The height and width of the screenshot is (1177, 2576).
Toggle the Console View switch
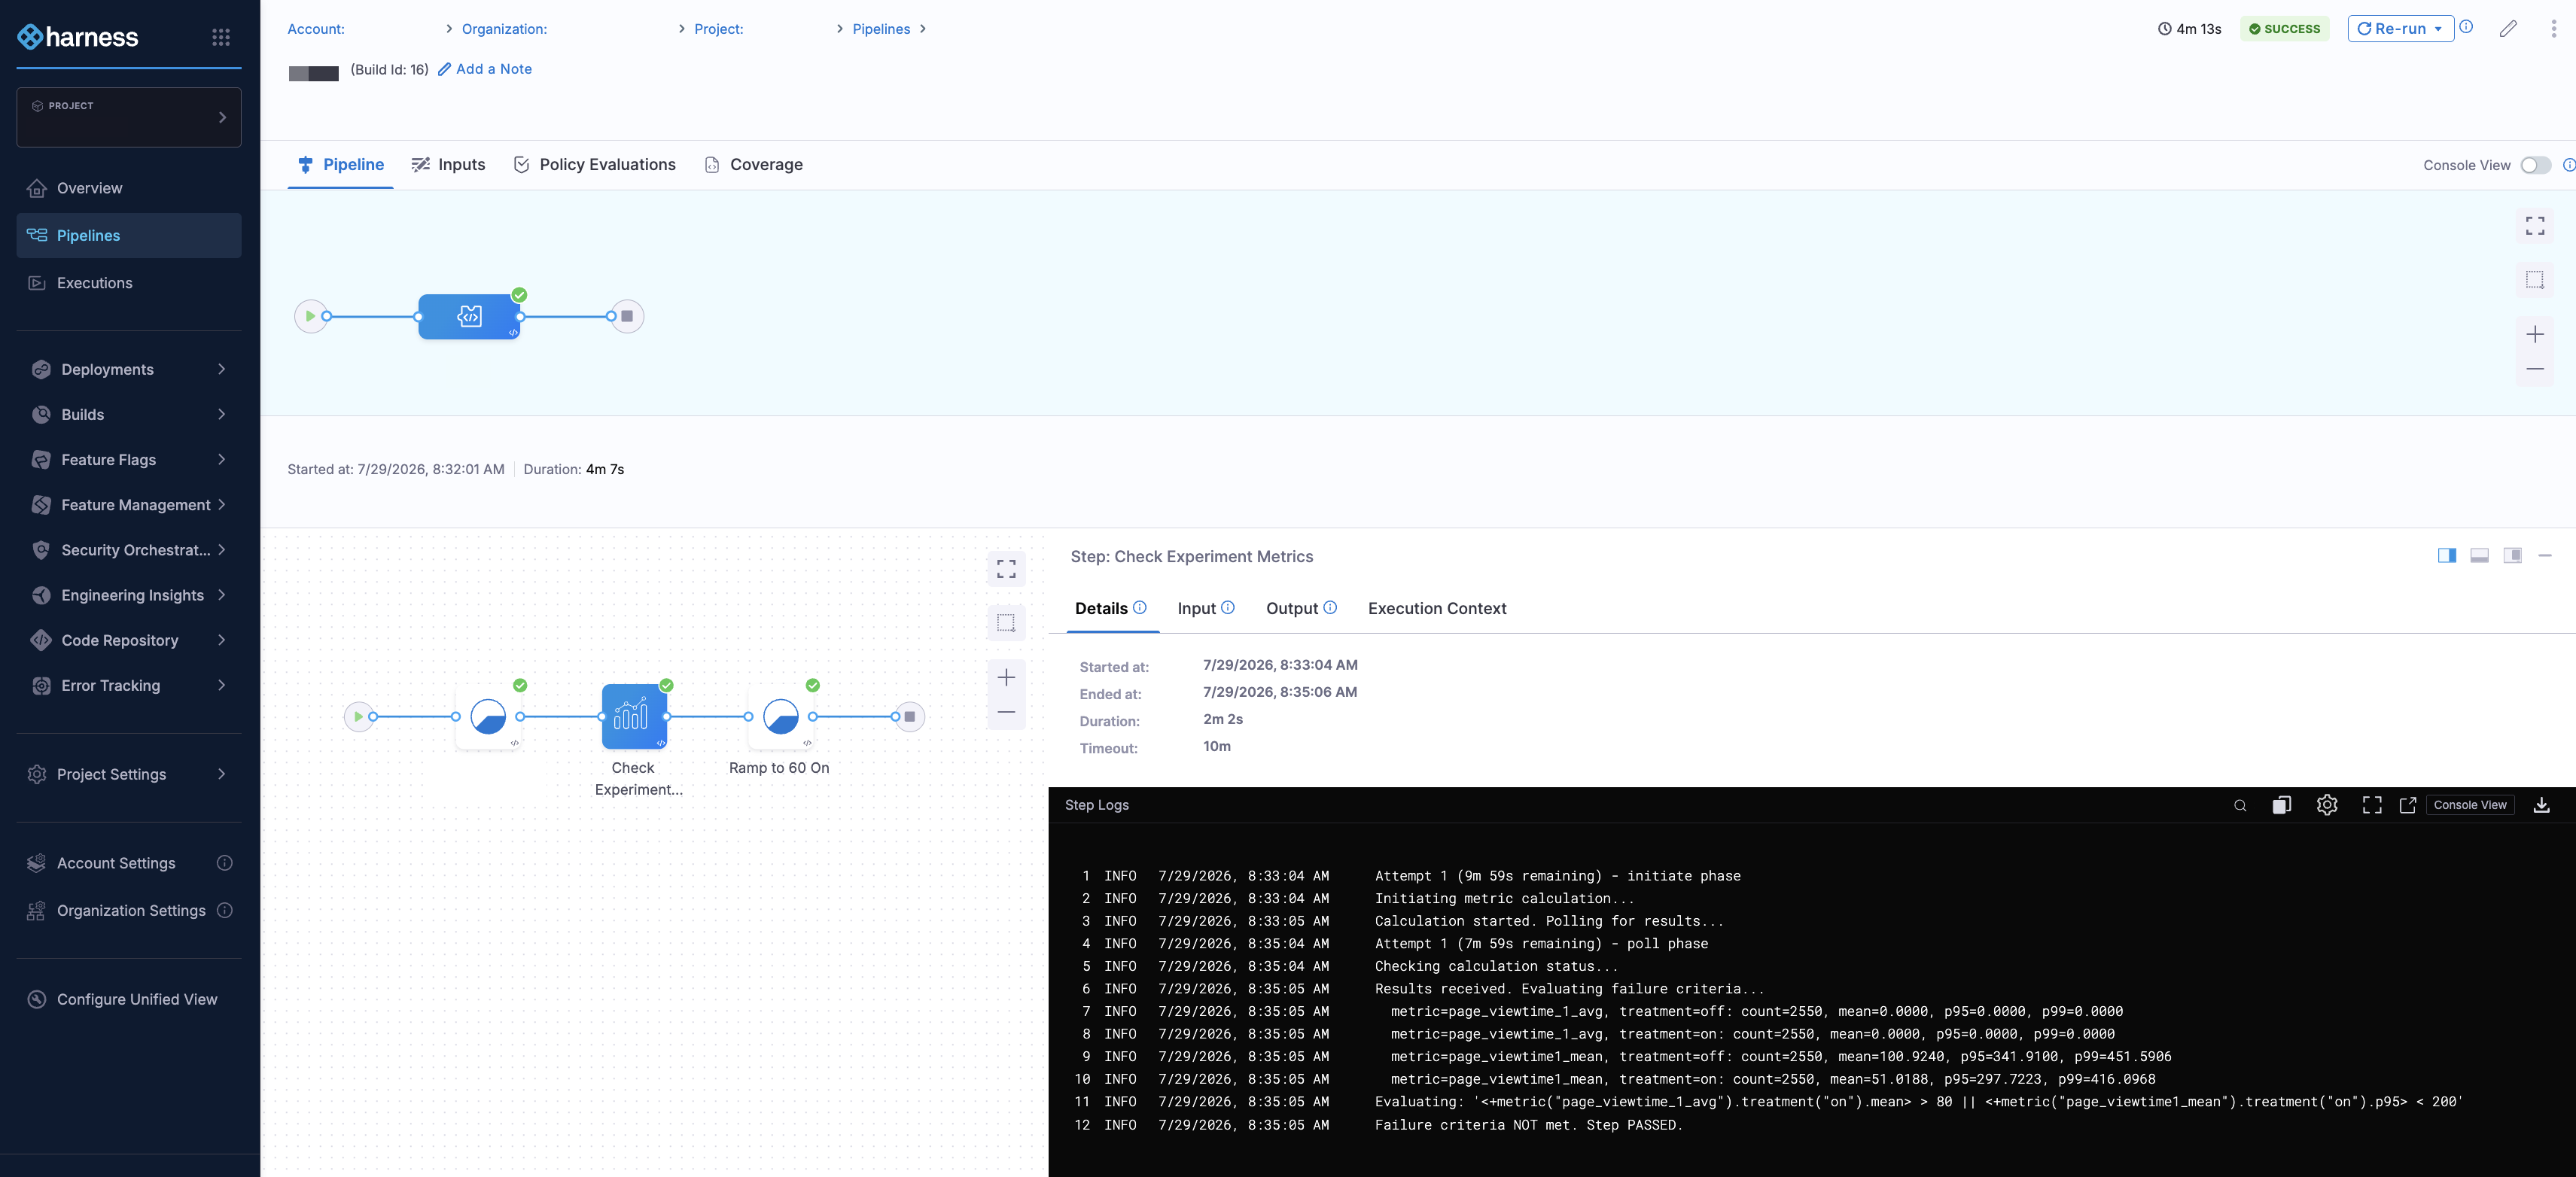(x=2535, y=166)
